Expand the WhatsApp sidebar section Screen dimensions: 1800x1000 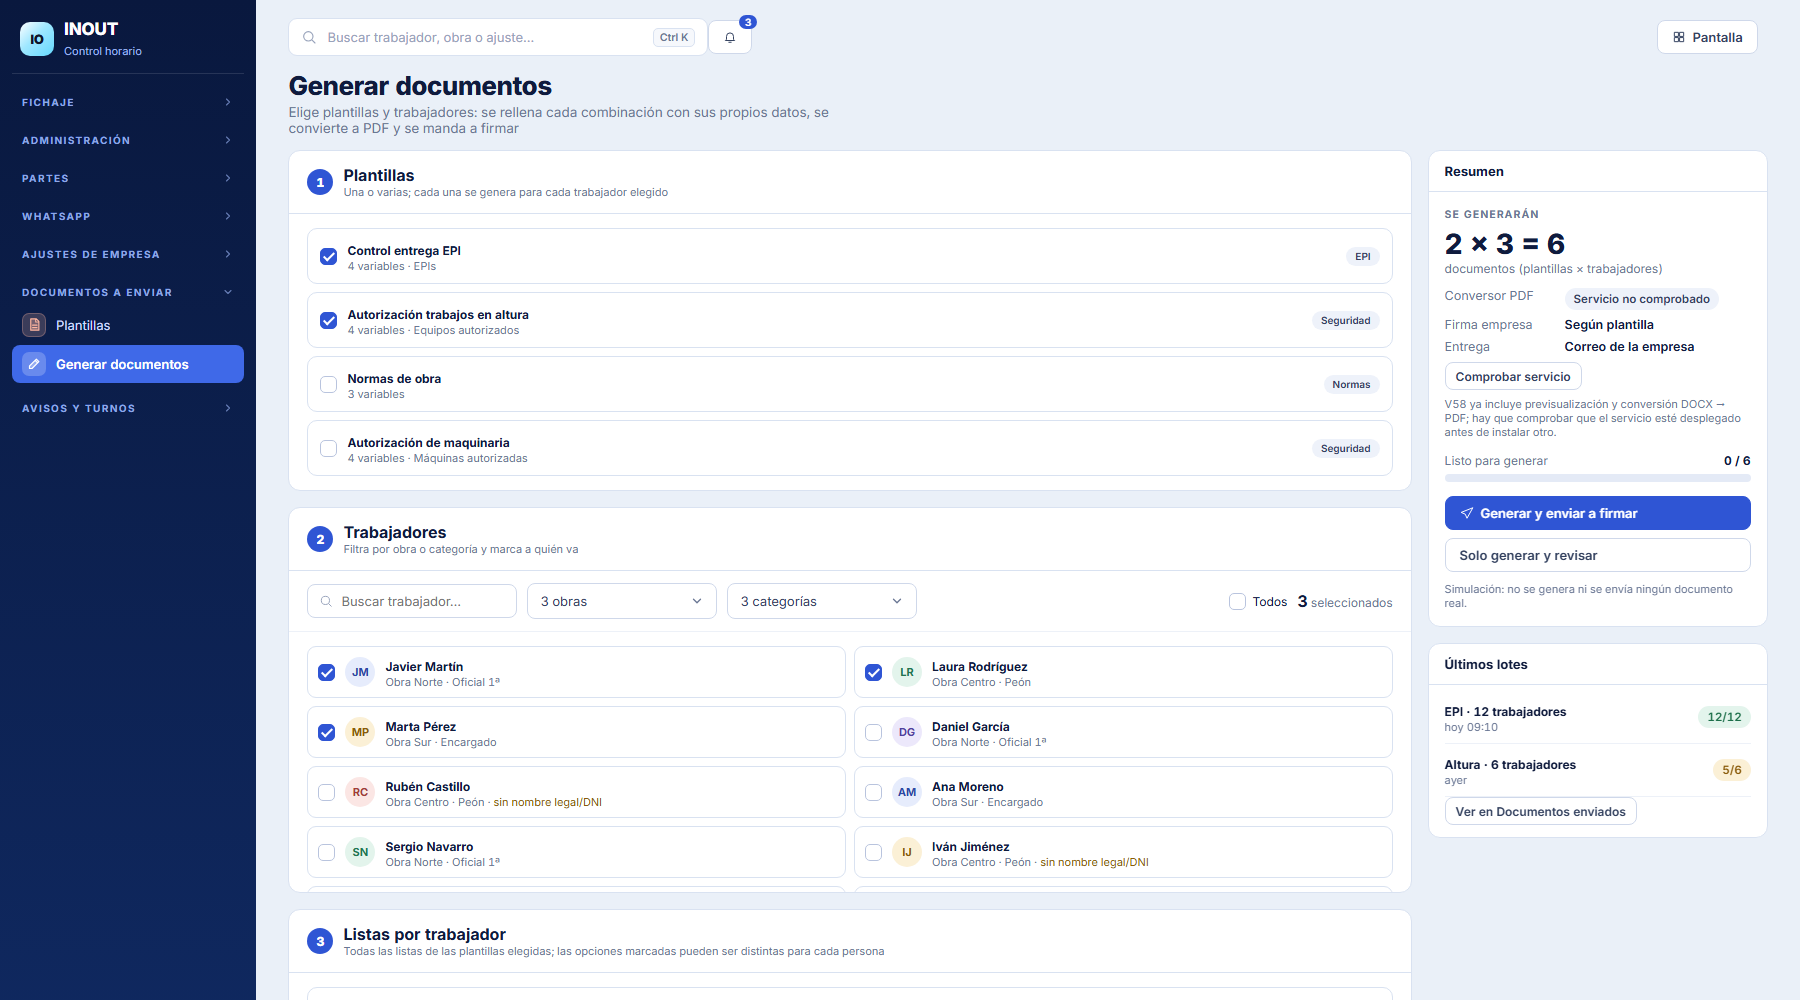(128, 216)
